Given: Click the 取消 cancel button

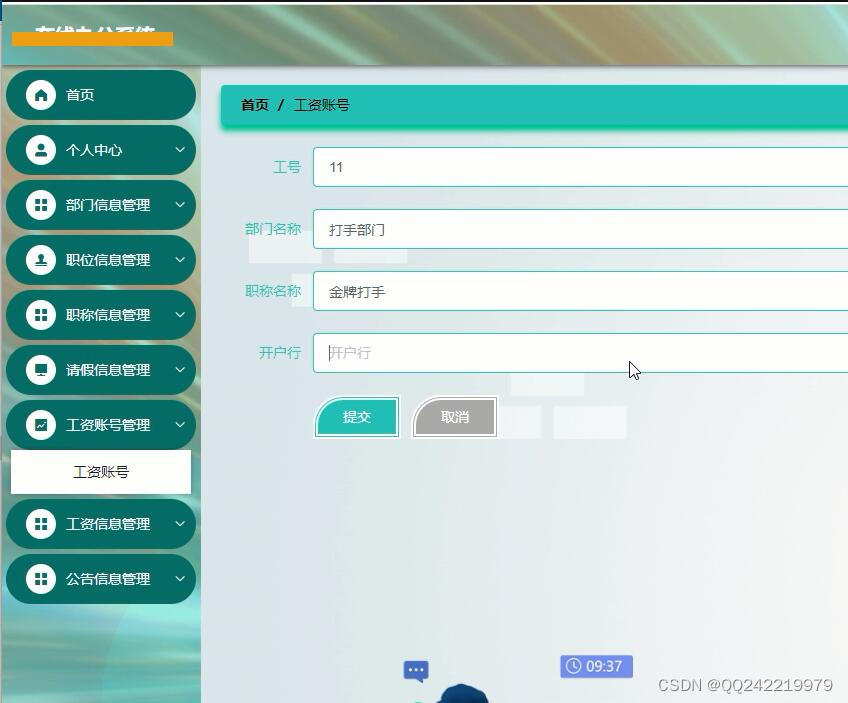Looking at the screenshot, I should point(453,418).
